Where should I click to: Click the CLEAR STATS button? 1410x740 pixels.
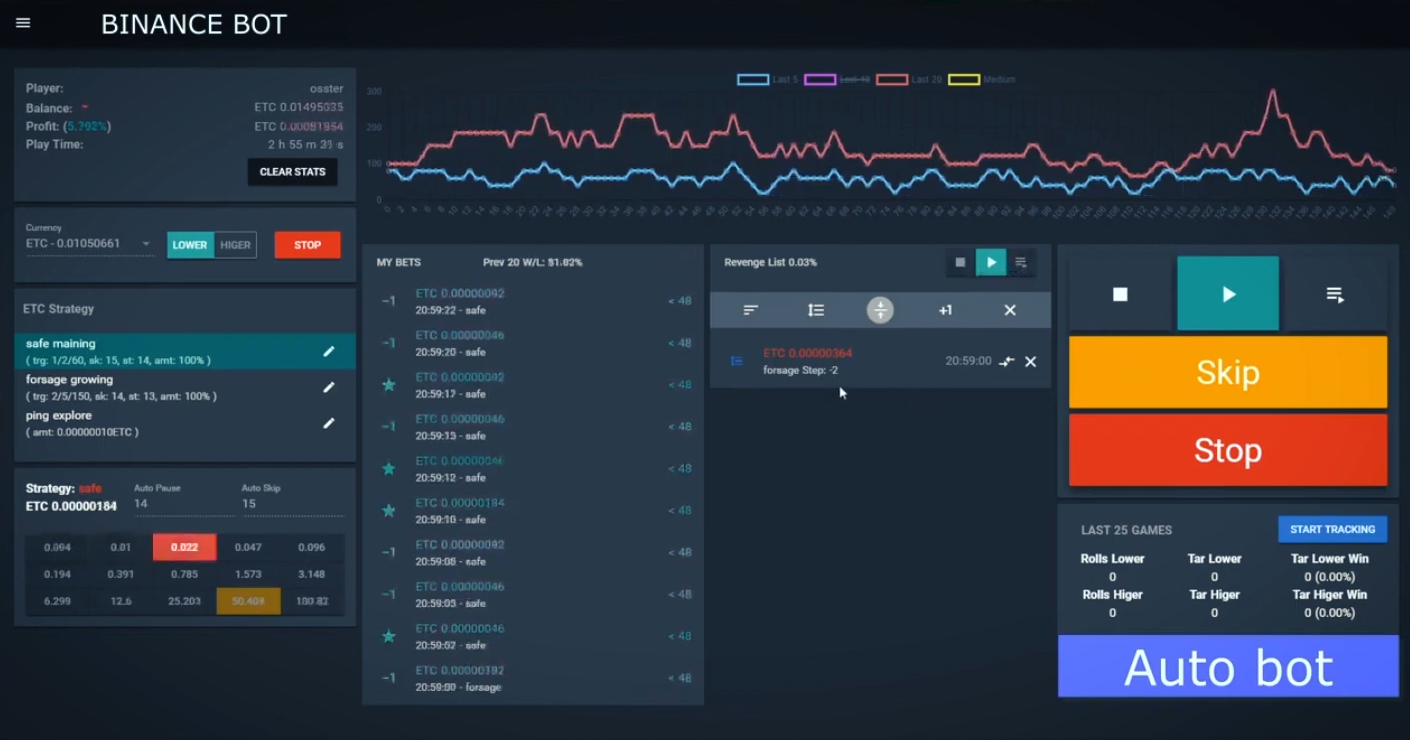[x=292, y=172]
